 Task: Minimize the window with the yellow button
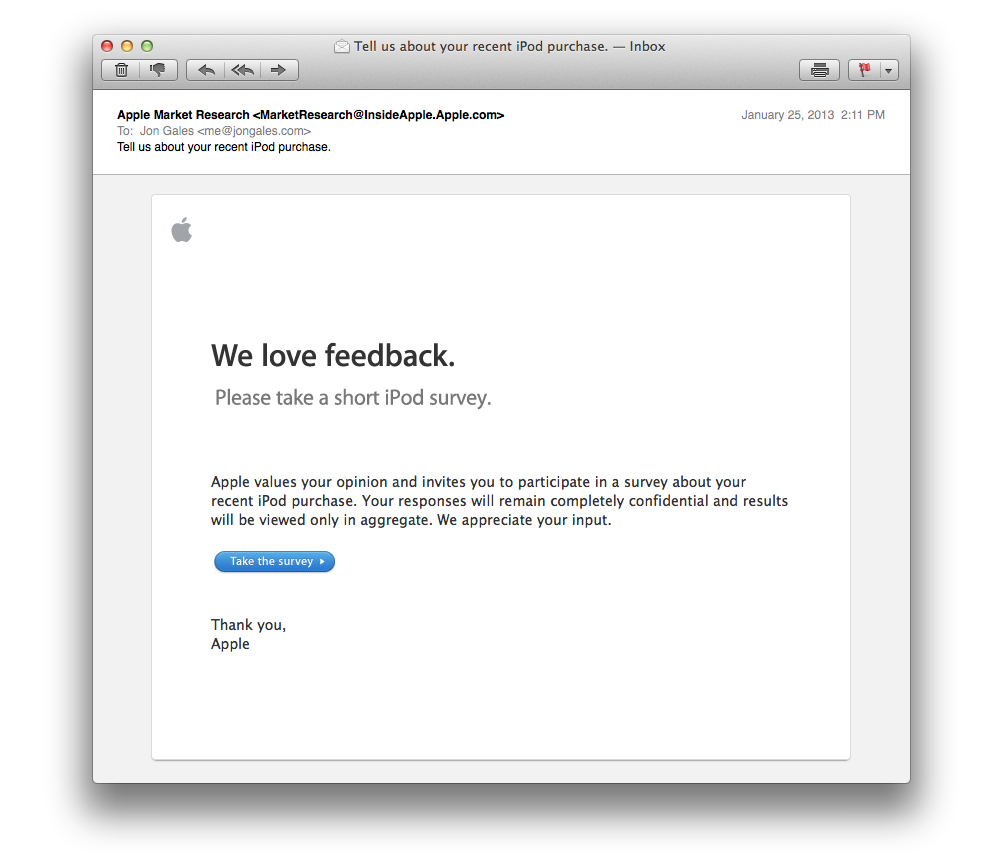(x=127, y=46)
